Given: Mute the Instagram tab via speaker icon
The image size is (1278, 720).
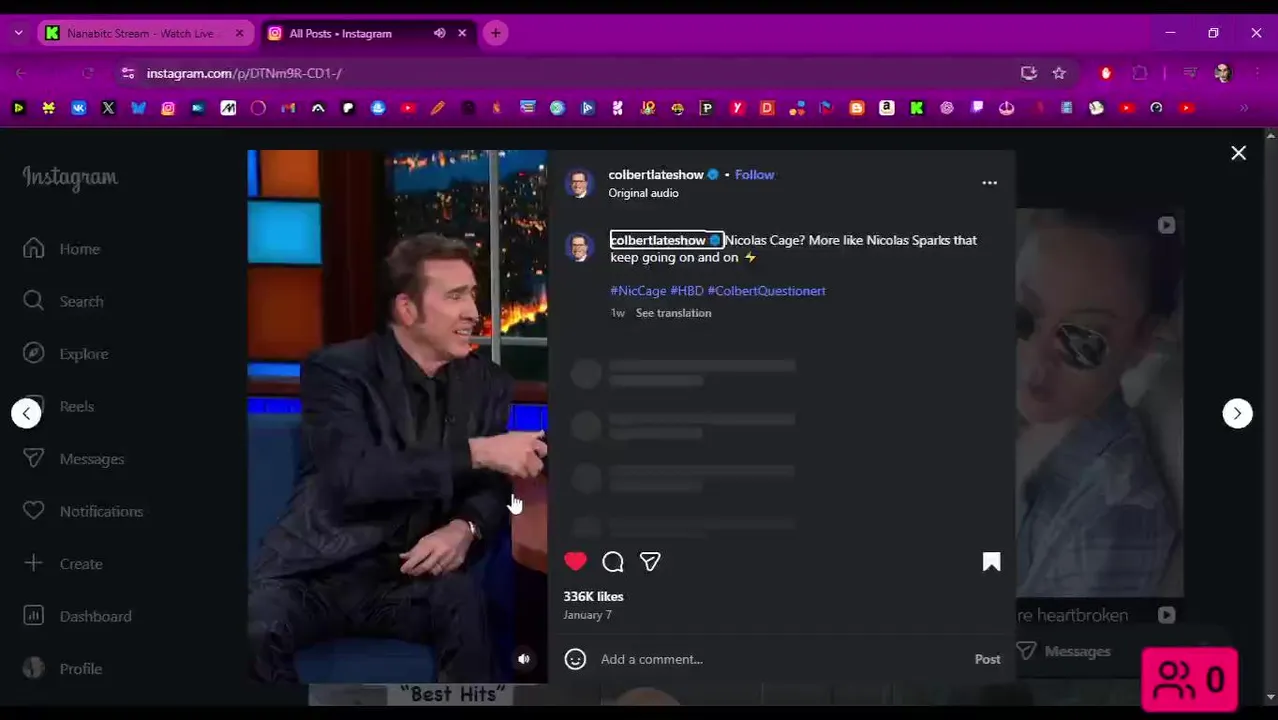Looking at the screenshot, I should point(439,33).
